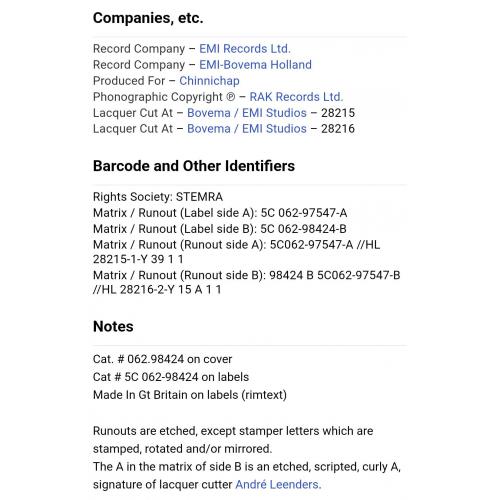Click the Cat. # 062.98424 on cover note
Image resolution: width=500 pixels, height=500 pixels.
(x=162, y=359)
